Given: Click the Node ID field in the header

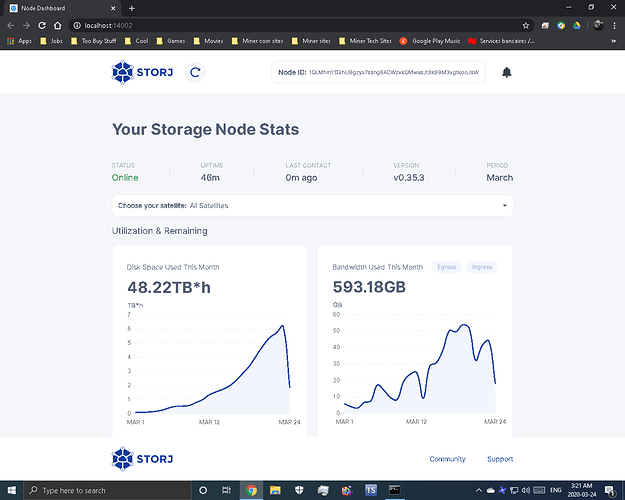Looking at the screenshot, I should (378, 73).
